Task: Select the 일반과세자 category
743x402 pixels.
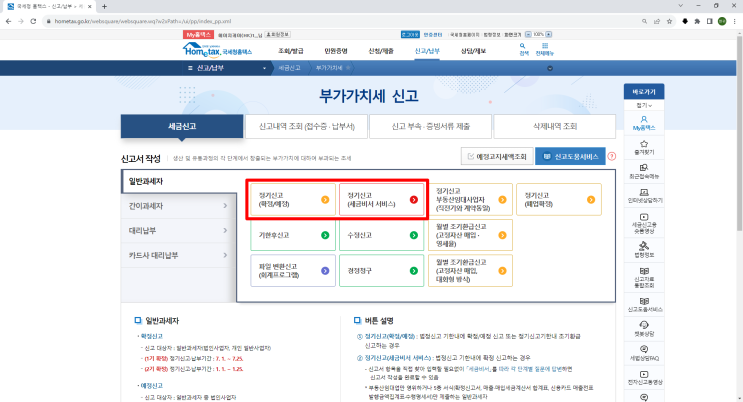Action: 179,181
